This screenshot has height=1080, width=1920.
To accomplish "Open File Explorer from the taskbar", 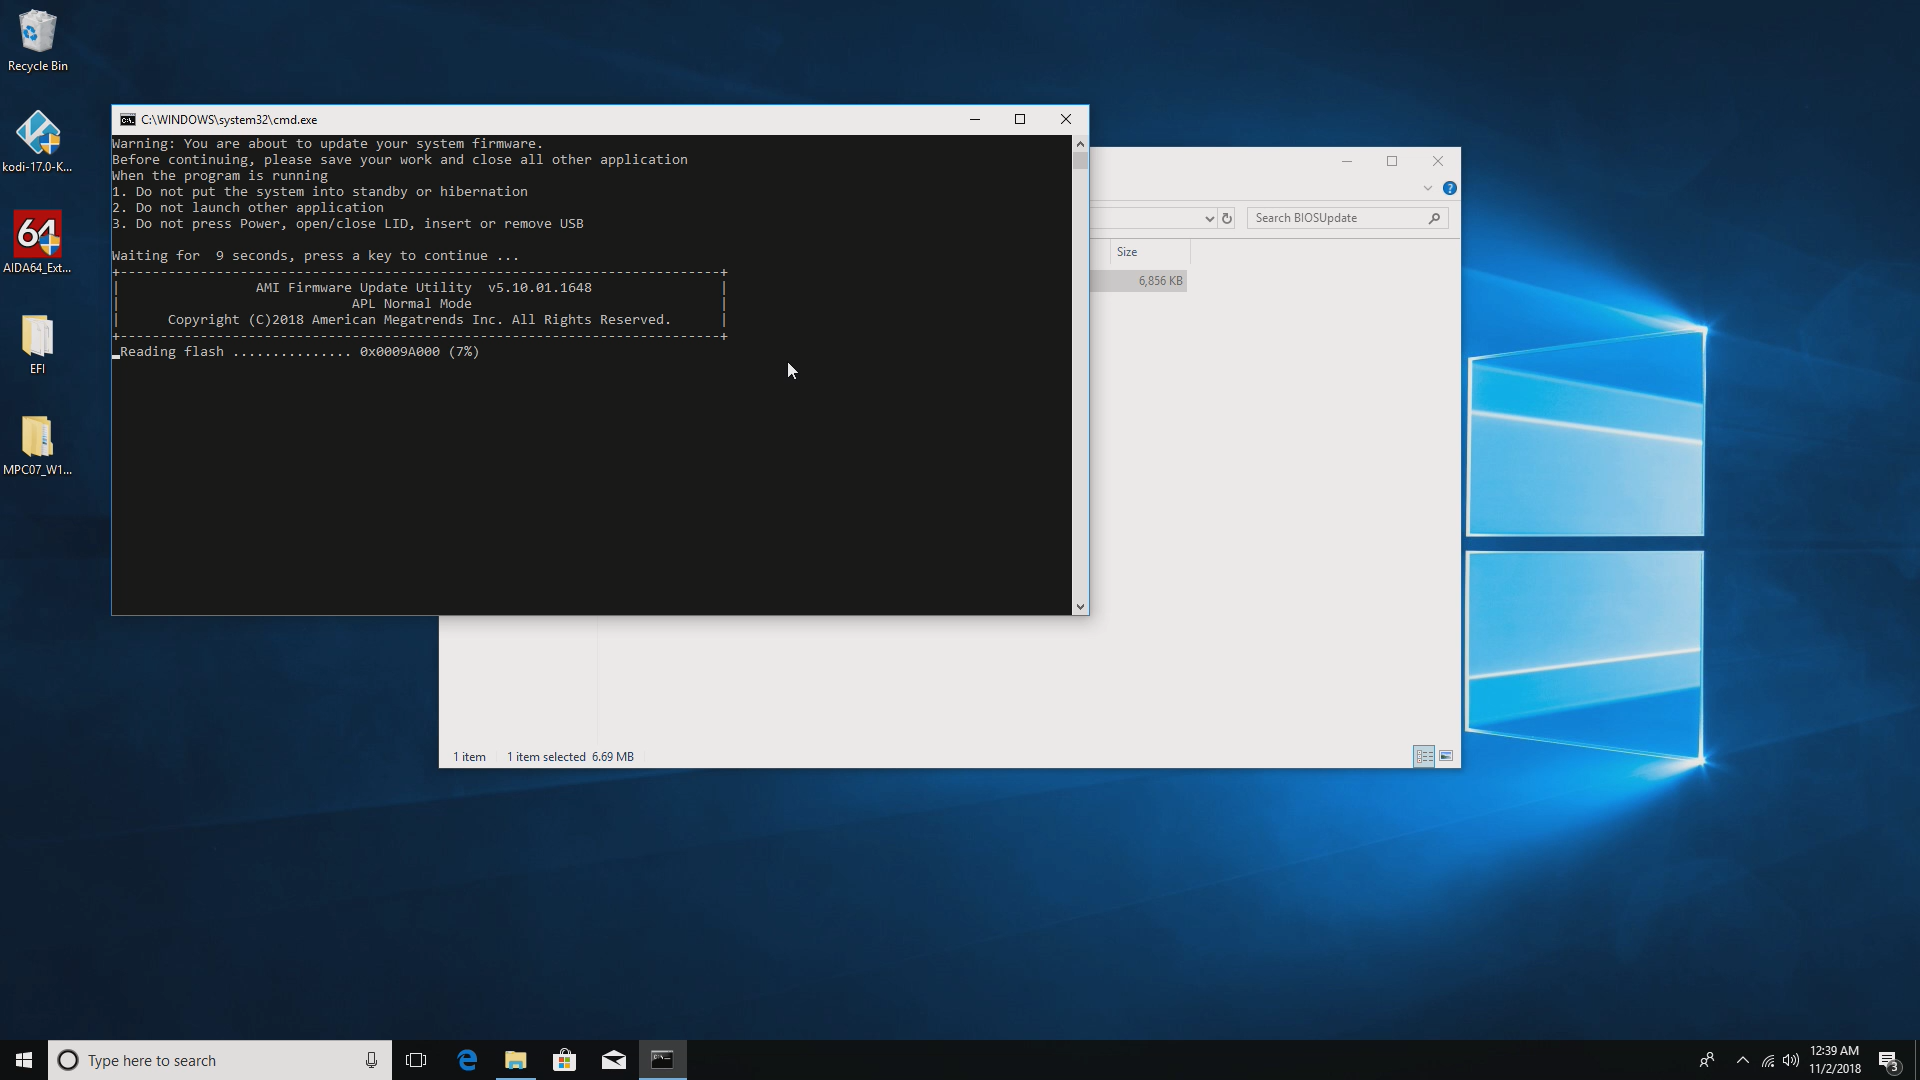I will (x=516, y=1060).
